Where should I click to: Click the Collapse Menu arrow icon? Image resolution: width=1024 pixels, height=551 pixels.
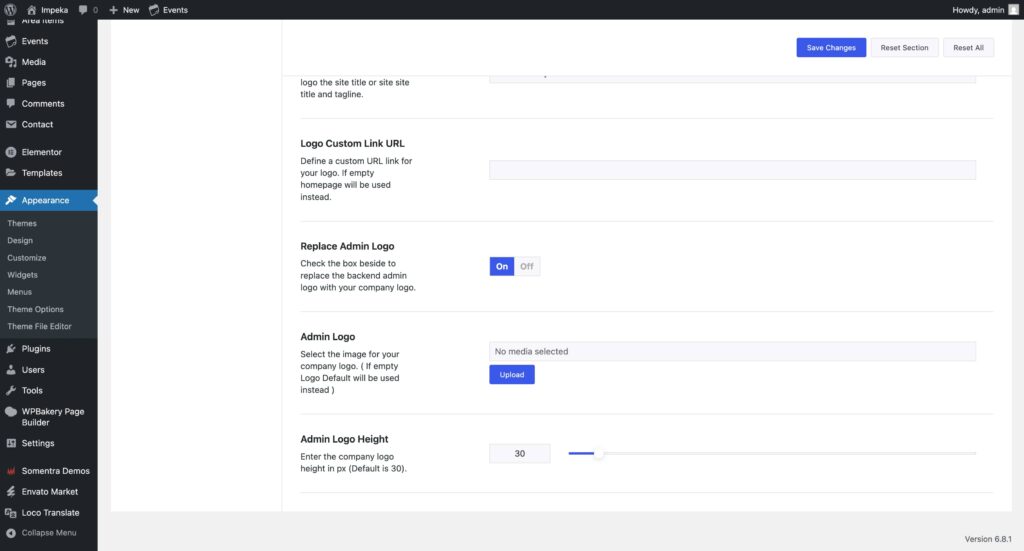[11, 533]
